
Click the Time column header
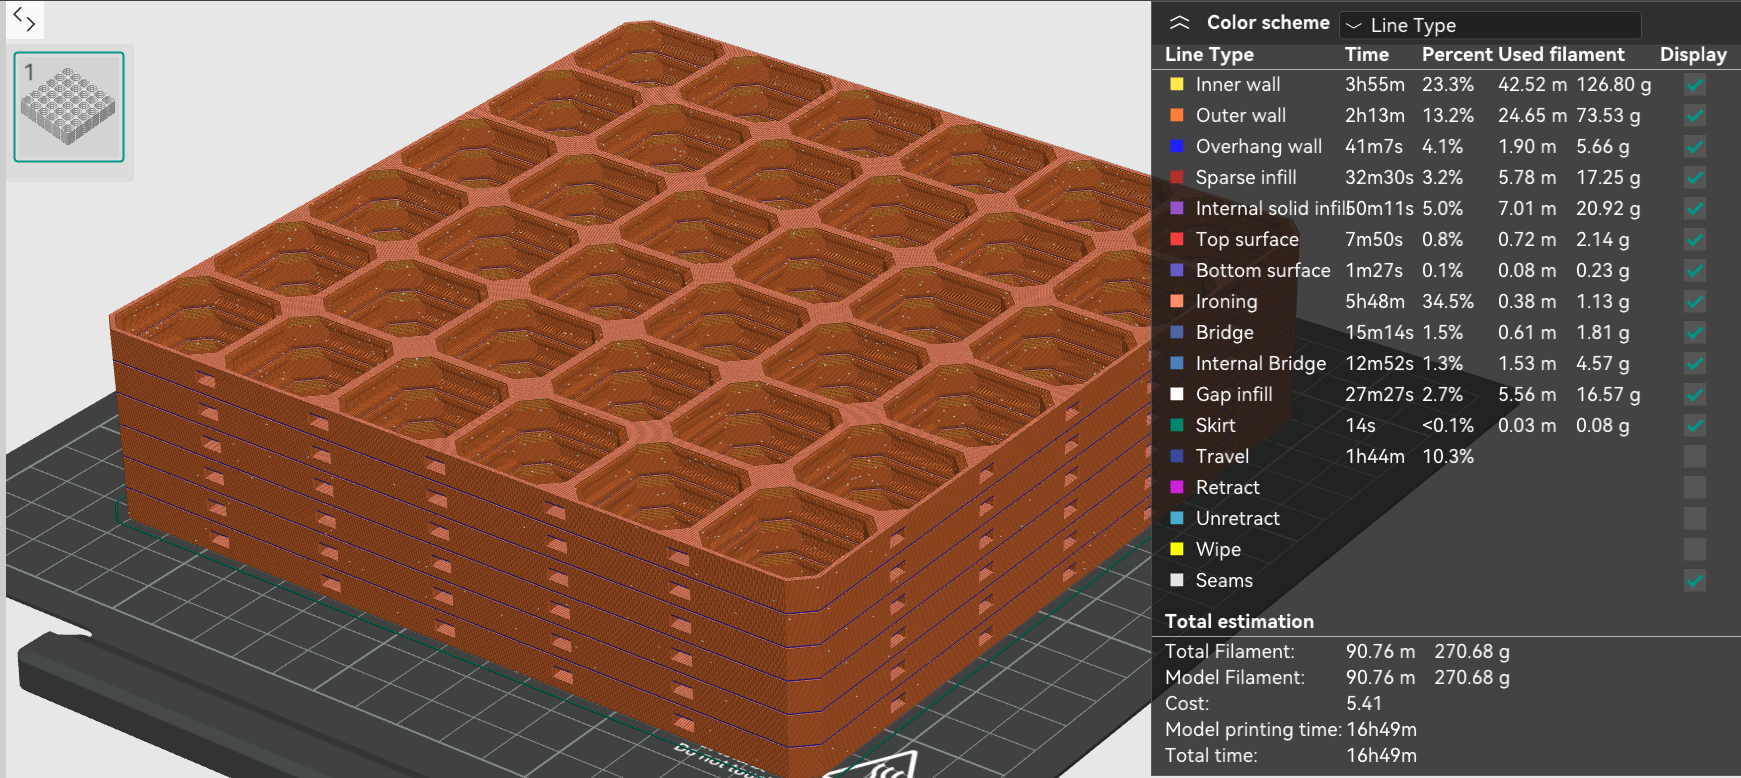coord(1367,55)
